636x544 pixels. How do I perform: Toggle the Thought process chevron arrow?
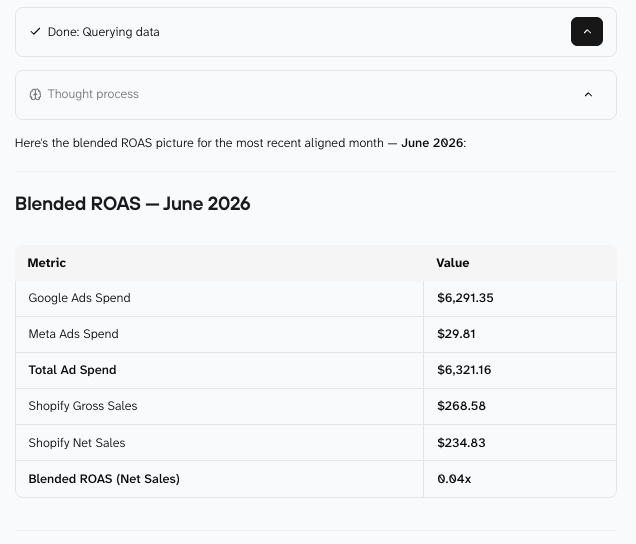pos(588,95)
